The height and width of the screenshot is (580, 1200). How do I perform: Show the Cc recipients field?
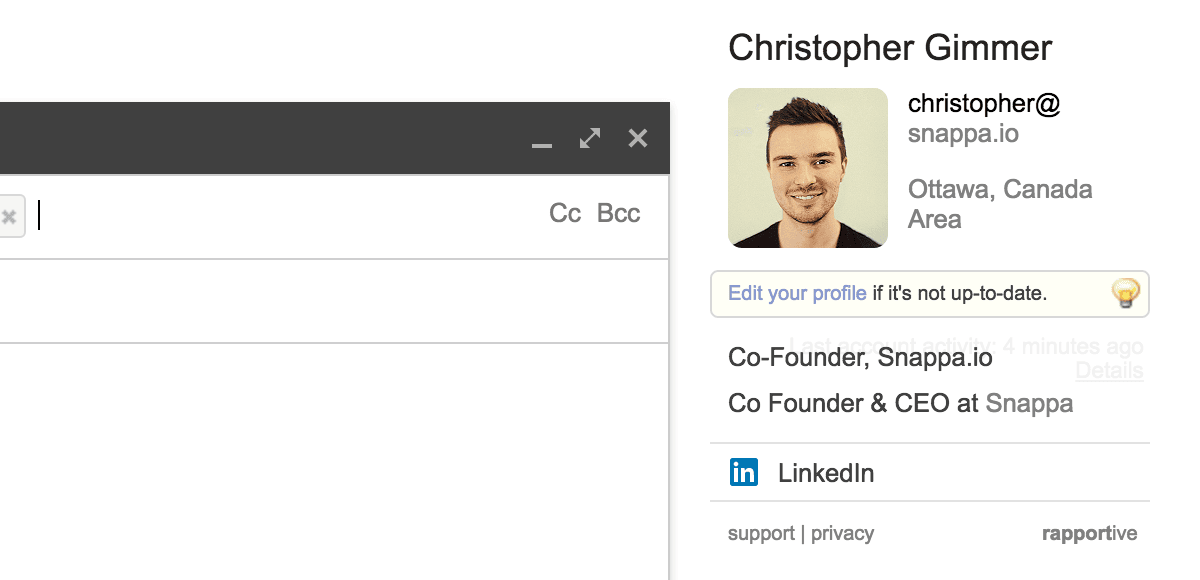(565, 213)
